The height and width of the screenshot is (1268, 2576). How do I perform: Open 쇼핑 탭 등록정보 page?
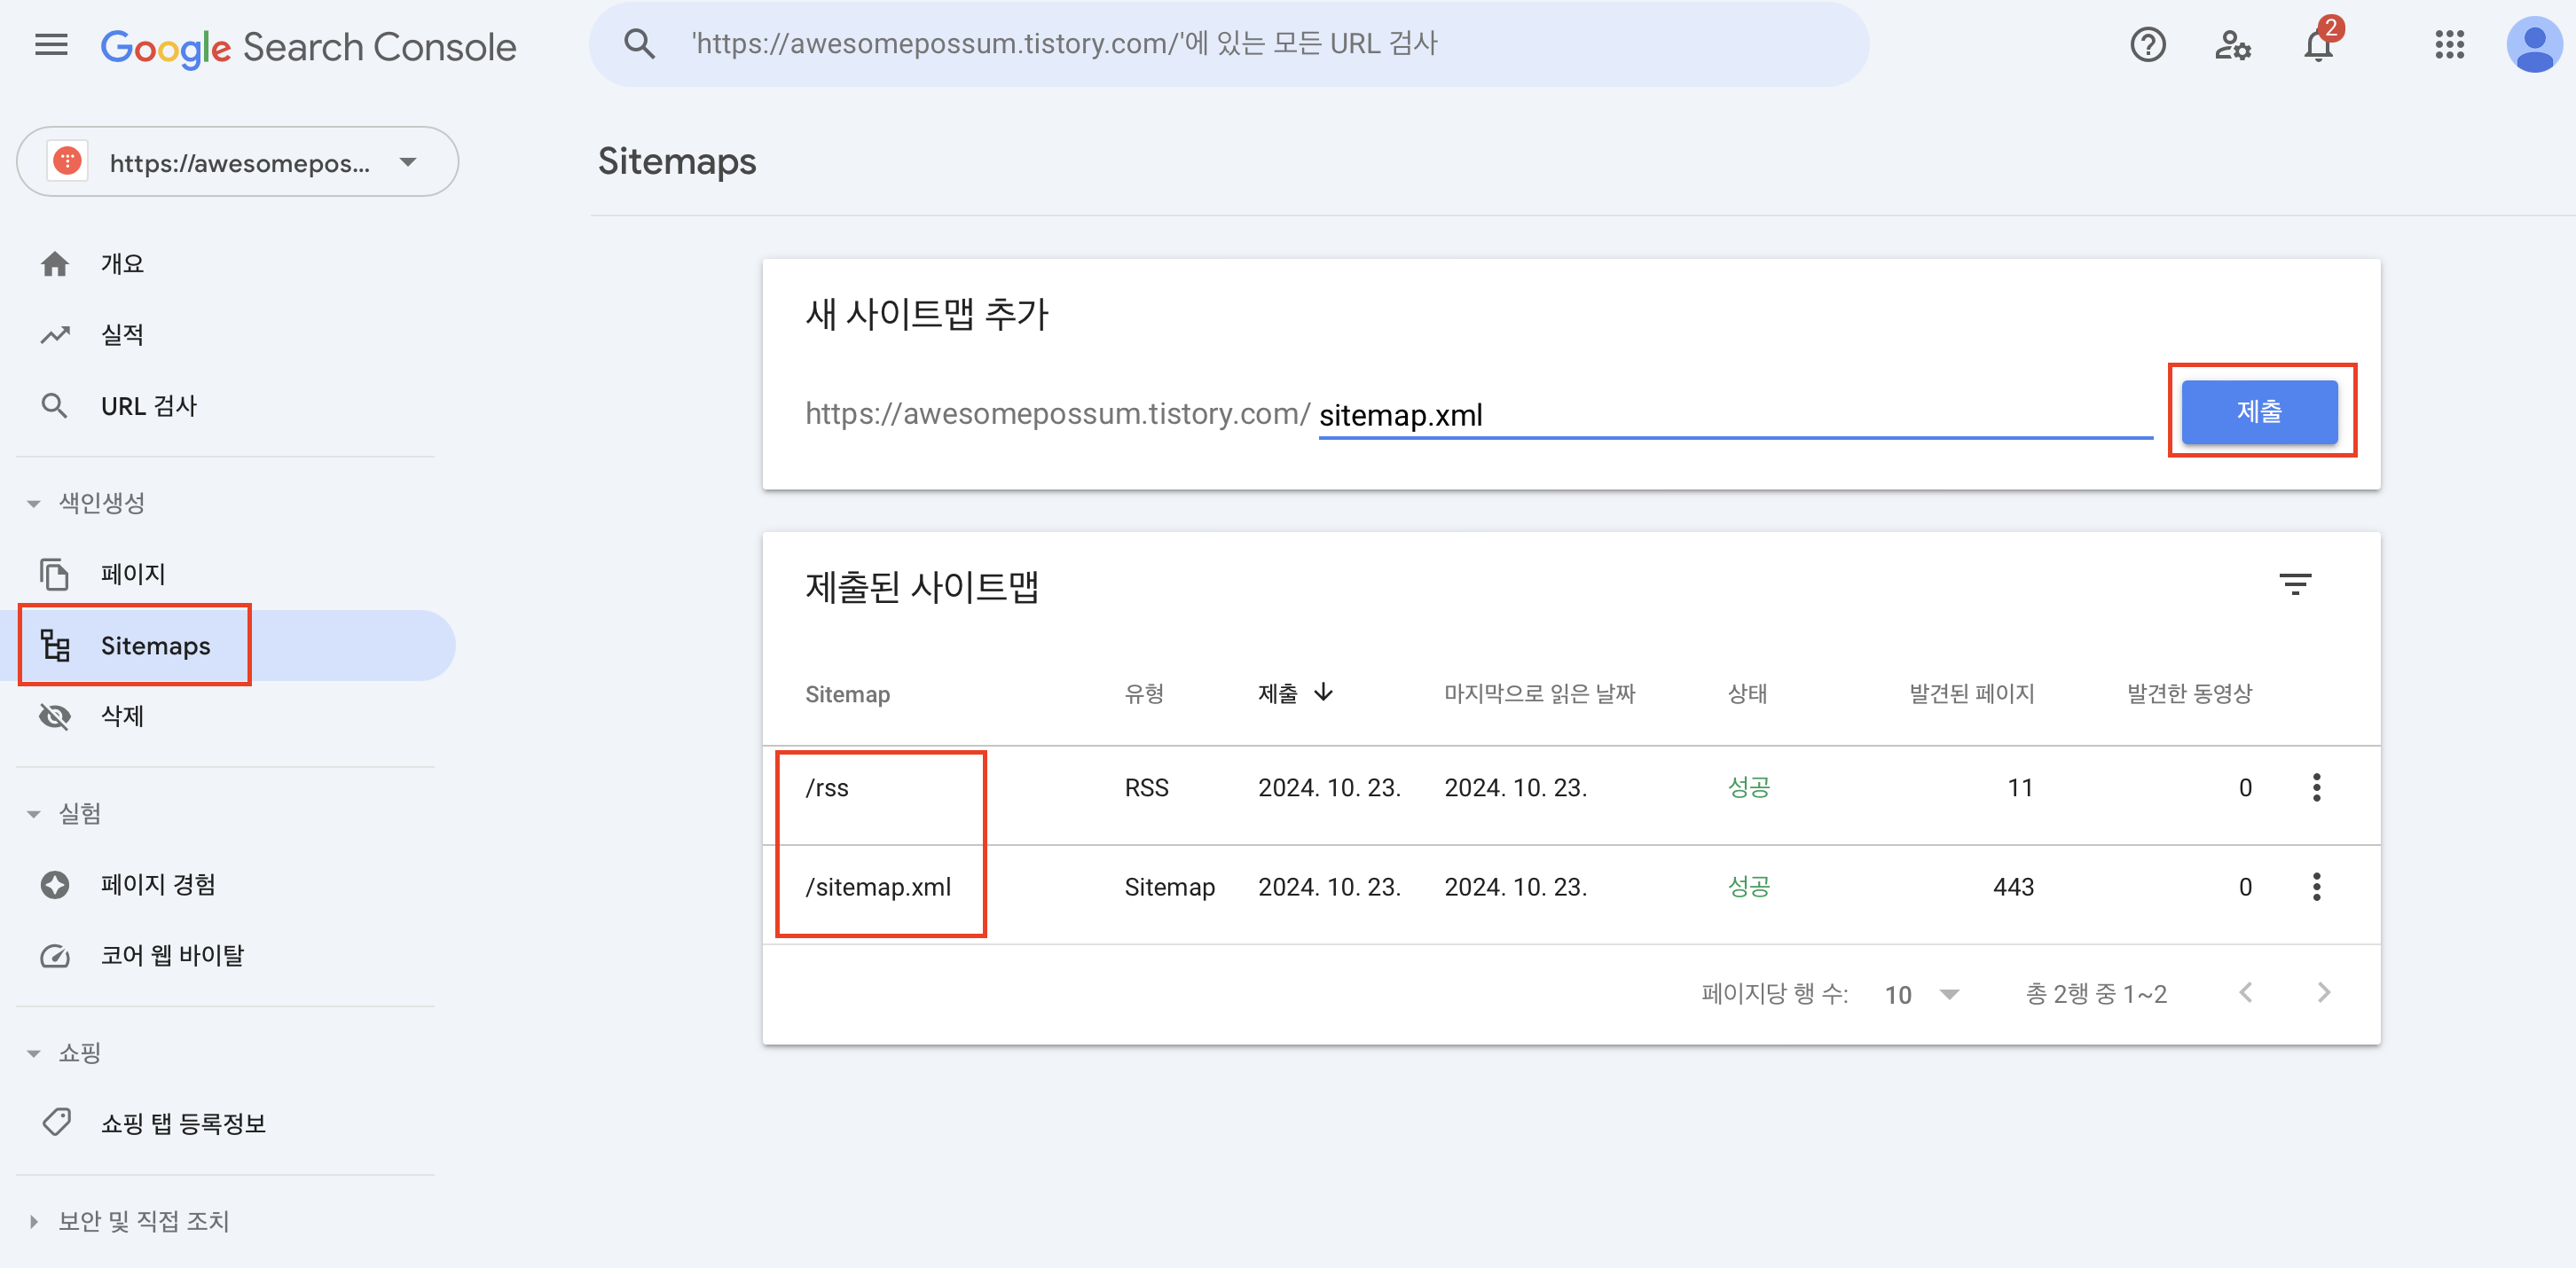(x=183, y=1123)
